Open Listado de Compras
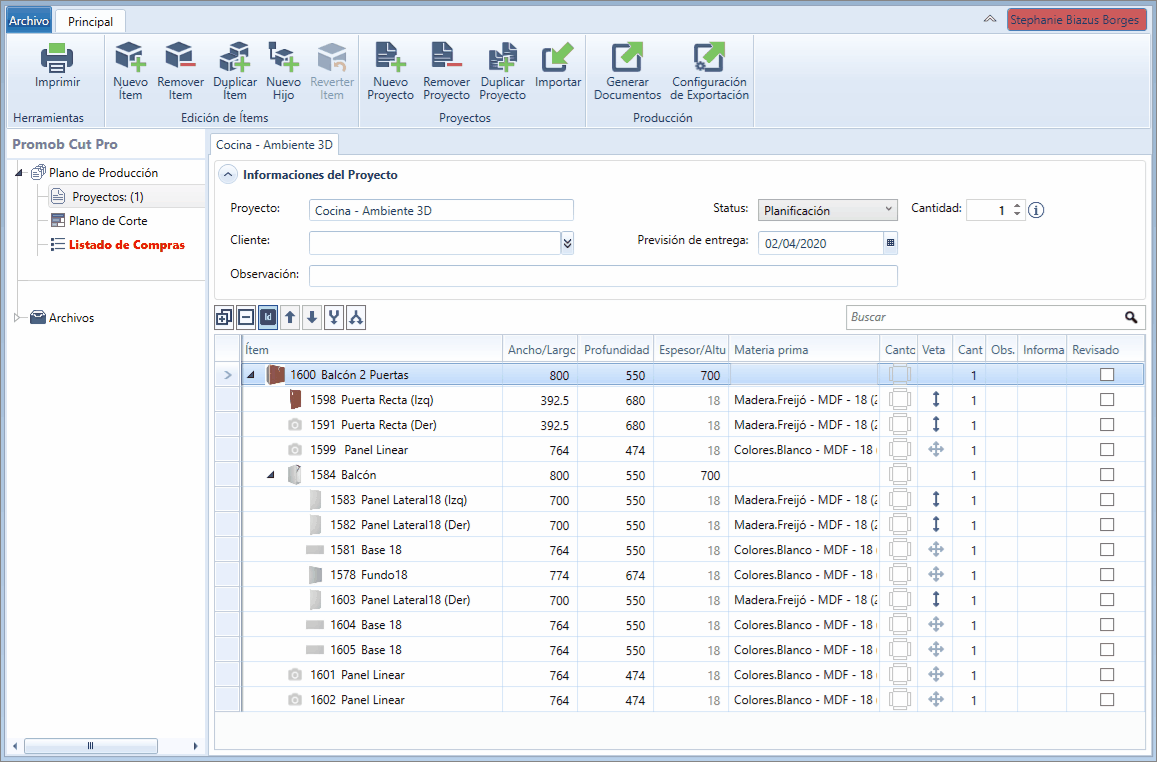 pos(126,245)
